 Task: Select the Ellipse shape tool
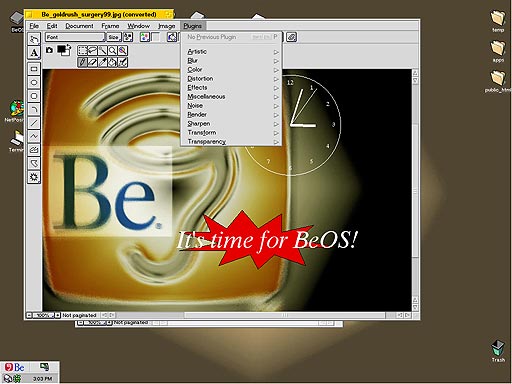[x=34, y=82]
